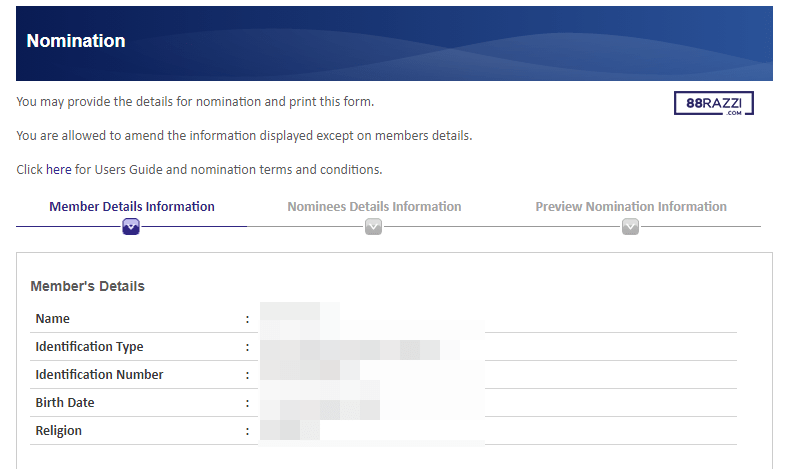Click the purple chevron under Member Details
The height and width of the screenshot is (469, 786).
pos(131,226)
